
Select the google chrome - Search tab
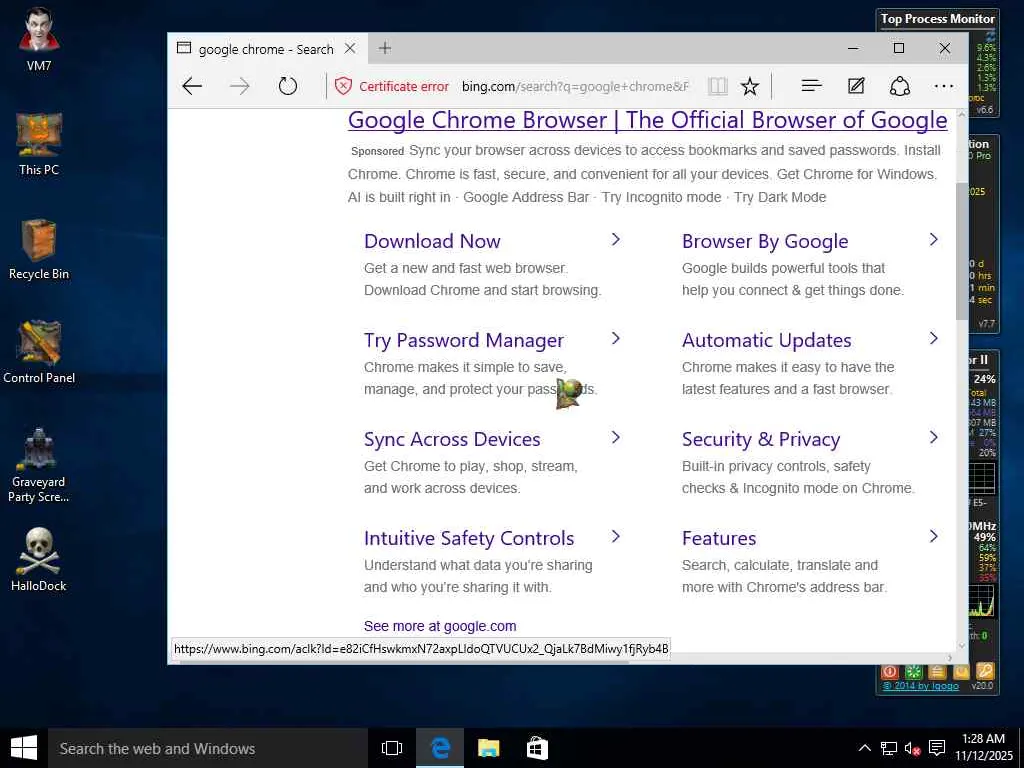(266, 49)
